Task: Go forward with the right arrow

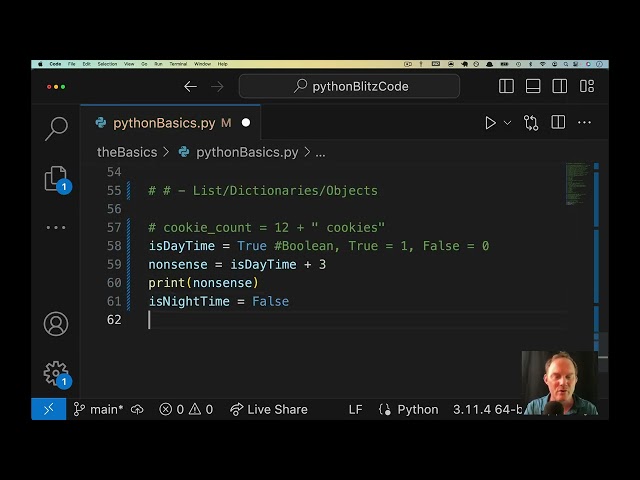Action: [x=217, y=87]
